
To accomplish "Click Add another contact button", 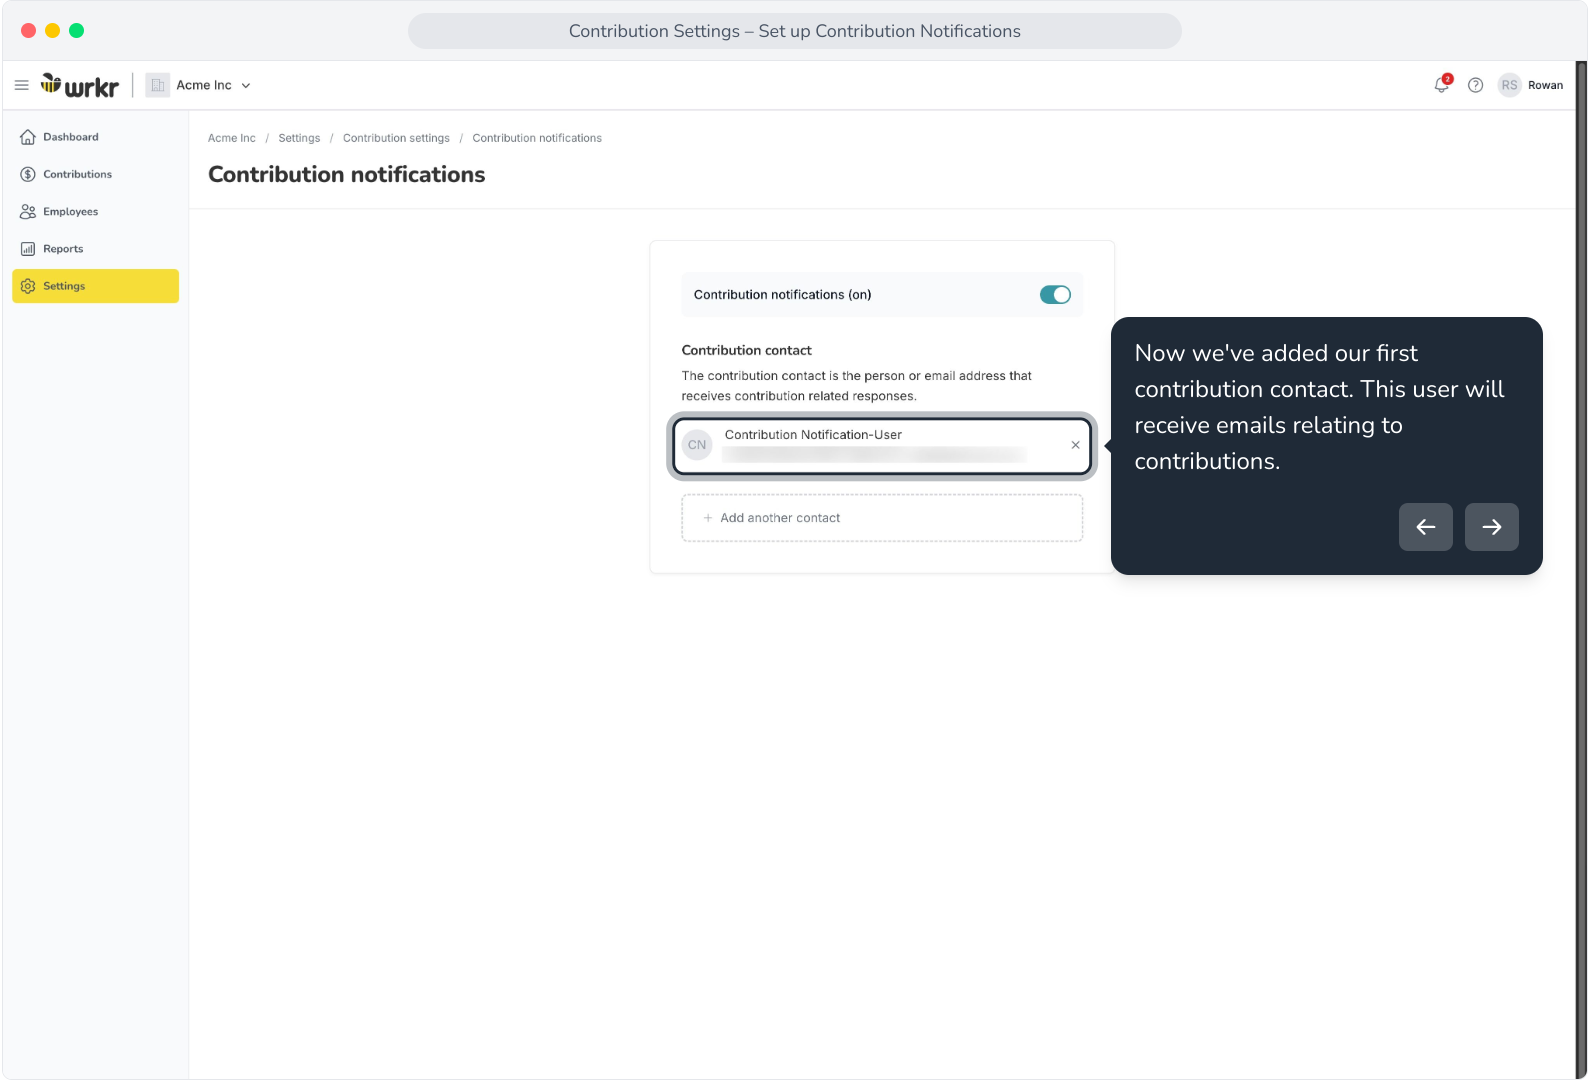I will click(882, 518).
